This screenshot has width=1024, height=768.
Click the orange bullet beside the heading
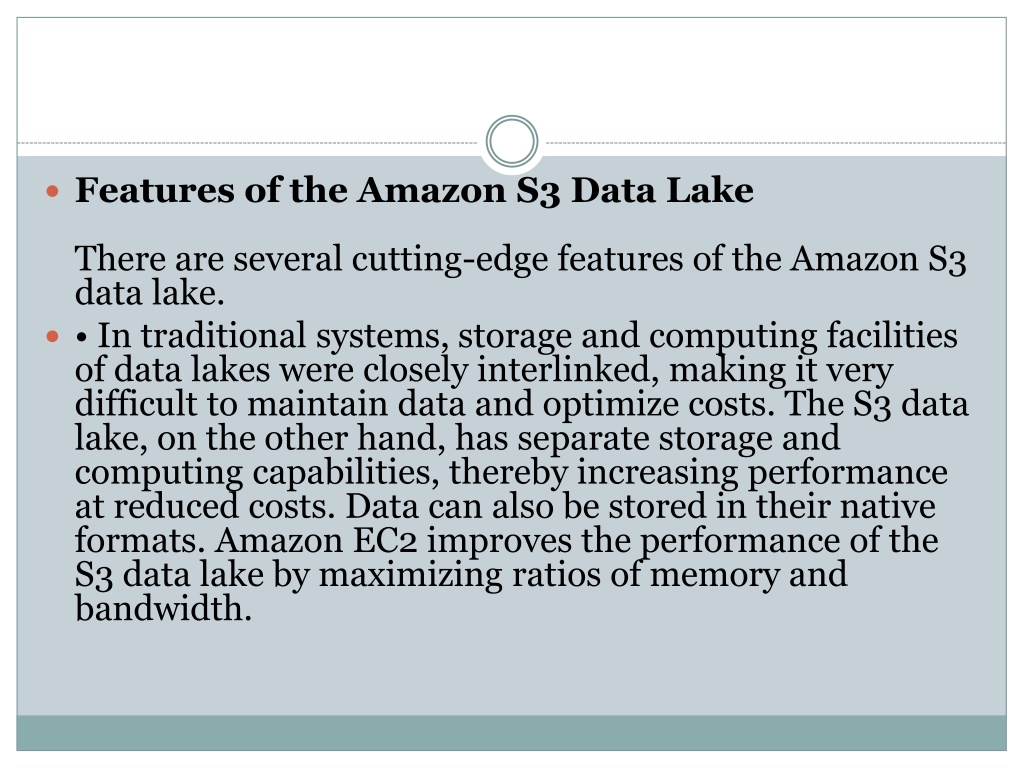53,191
